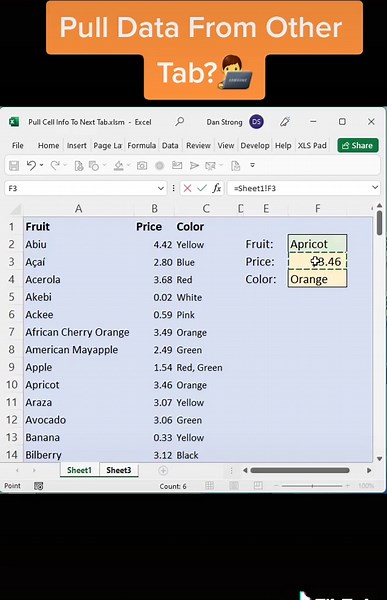Click the envelope email icon in toolbar

click(177, 165)
